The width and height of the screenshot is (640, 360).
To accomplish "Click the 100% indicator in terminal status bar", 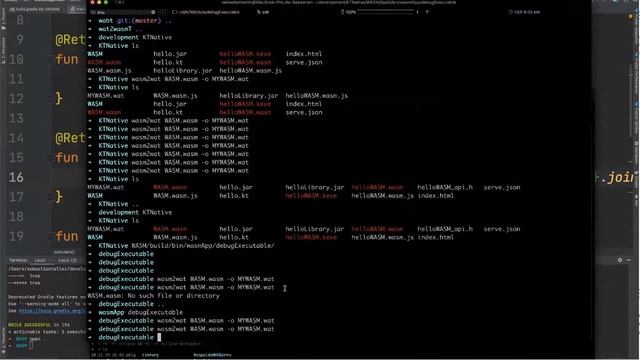I will (348, 12).
